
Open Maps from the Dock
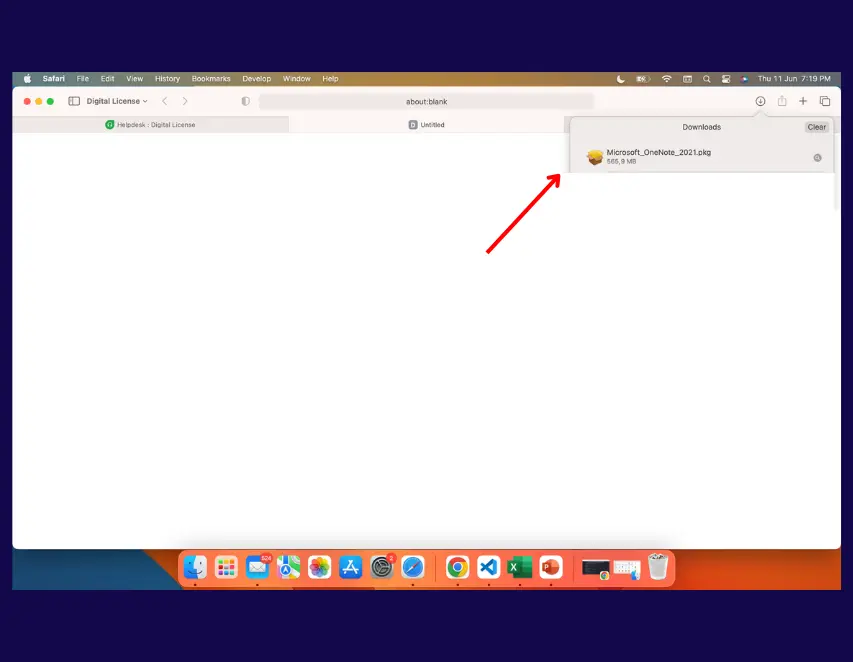click(288, 568)
